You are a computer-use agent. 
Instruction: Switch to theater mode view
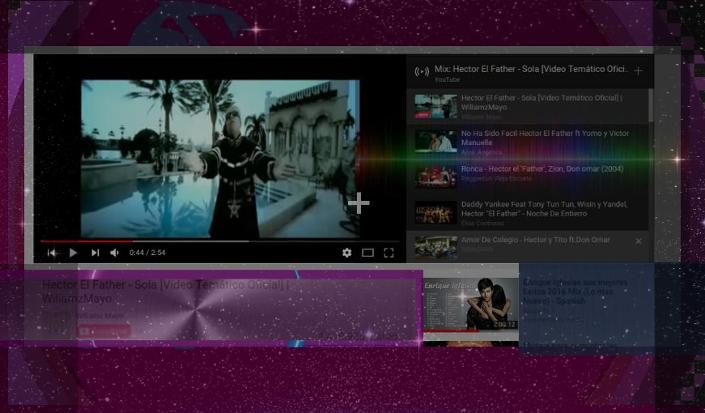coord(368,253)
